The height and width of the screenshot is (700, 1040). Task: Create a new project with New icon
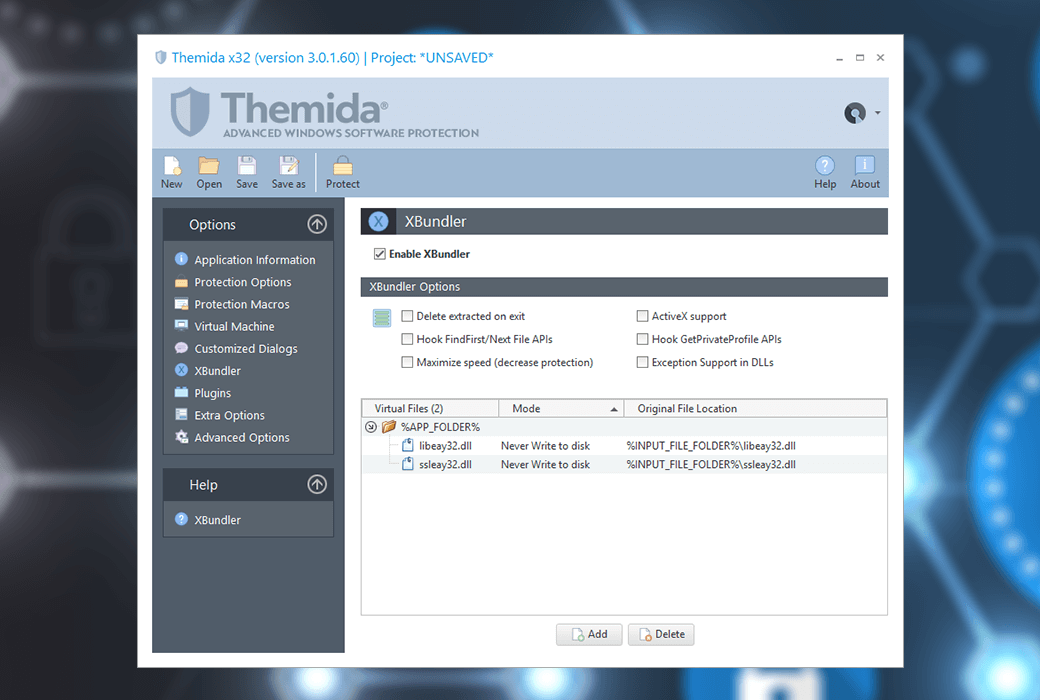171,170
